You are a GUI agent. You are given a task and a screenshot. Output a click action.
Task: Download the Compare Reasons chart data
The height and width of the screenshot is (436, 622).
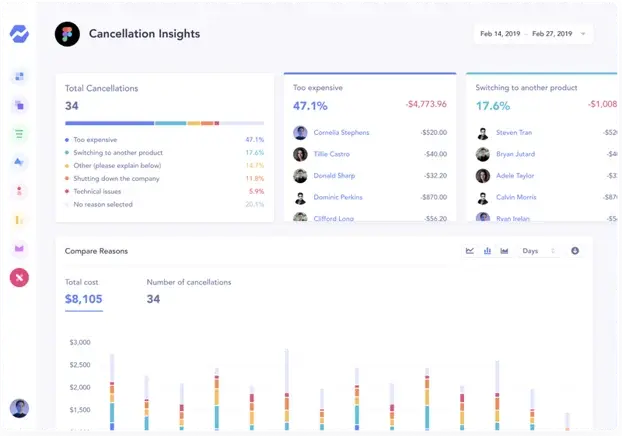[575, 251]
